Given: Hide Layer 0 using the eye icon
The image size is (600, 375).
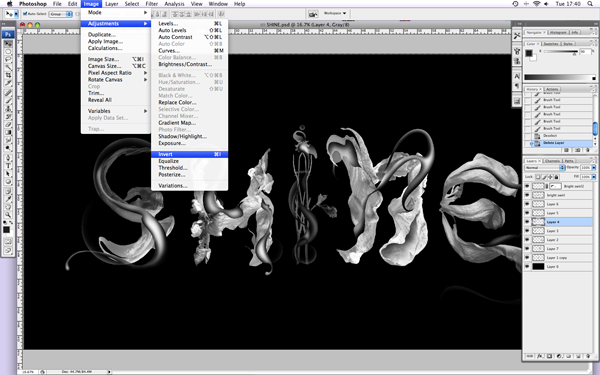Looking at the screenshot, I should [x=527, y=267].
